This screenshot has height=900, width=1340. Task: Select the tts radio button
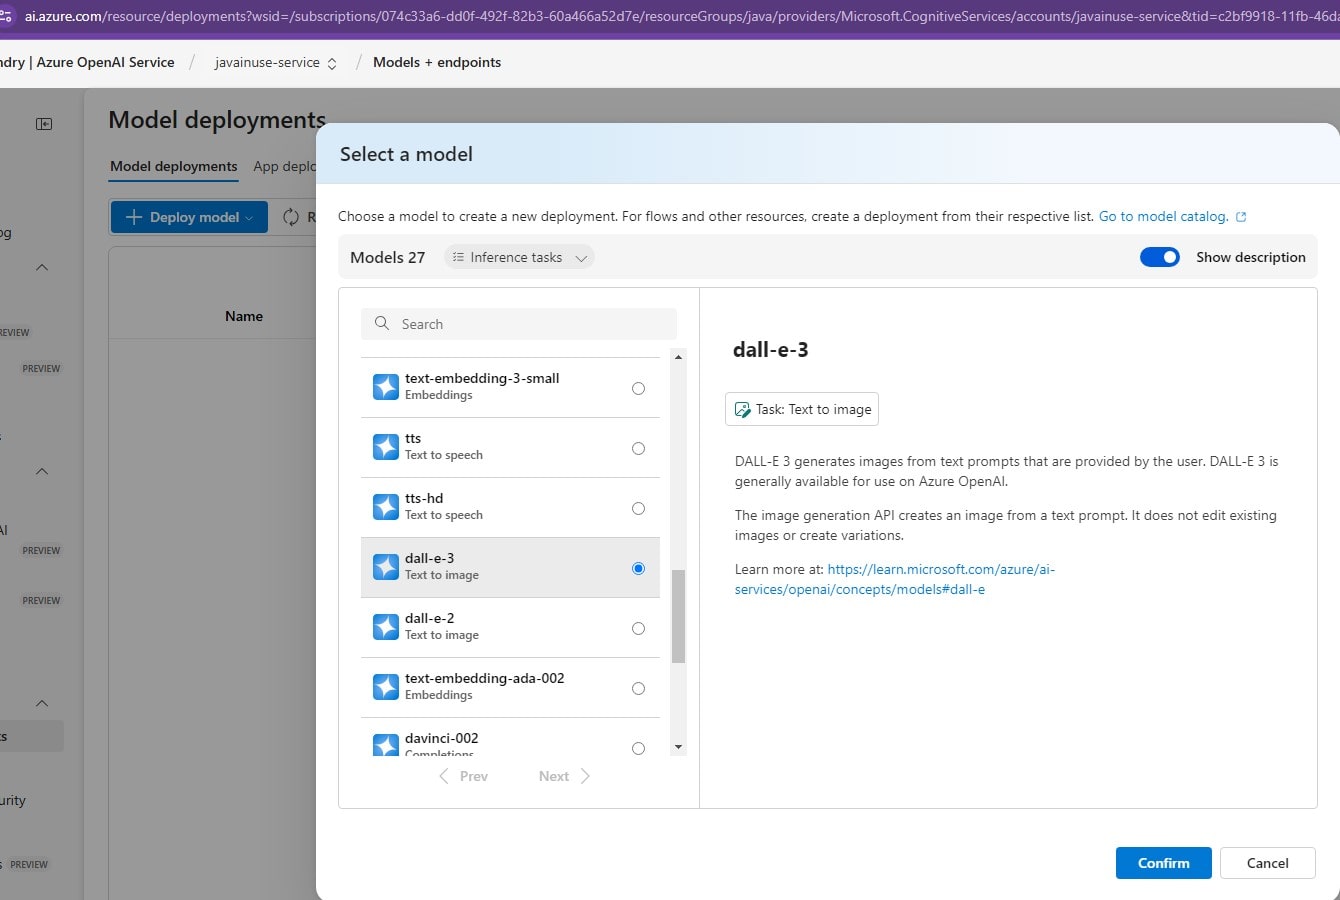(638, 448)
